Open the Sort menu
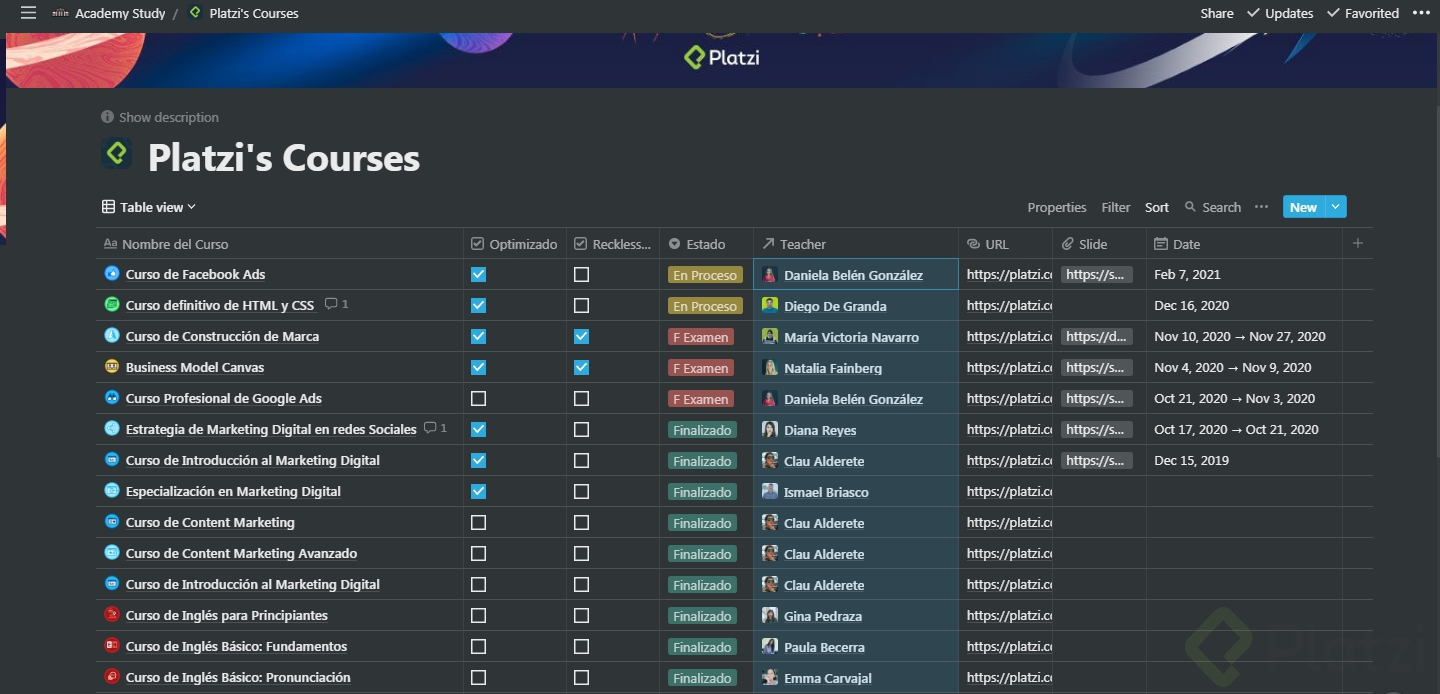 [x=1157, y=207]
